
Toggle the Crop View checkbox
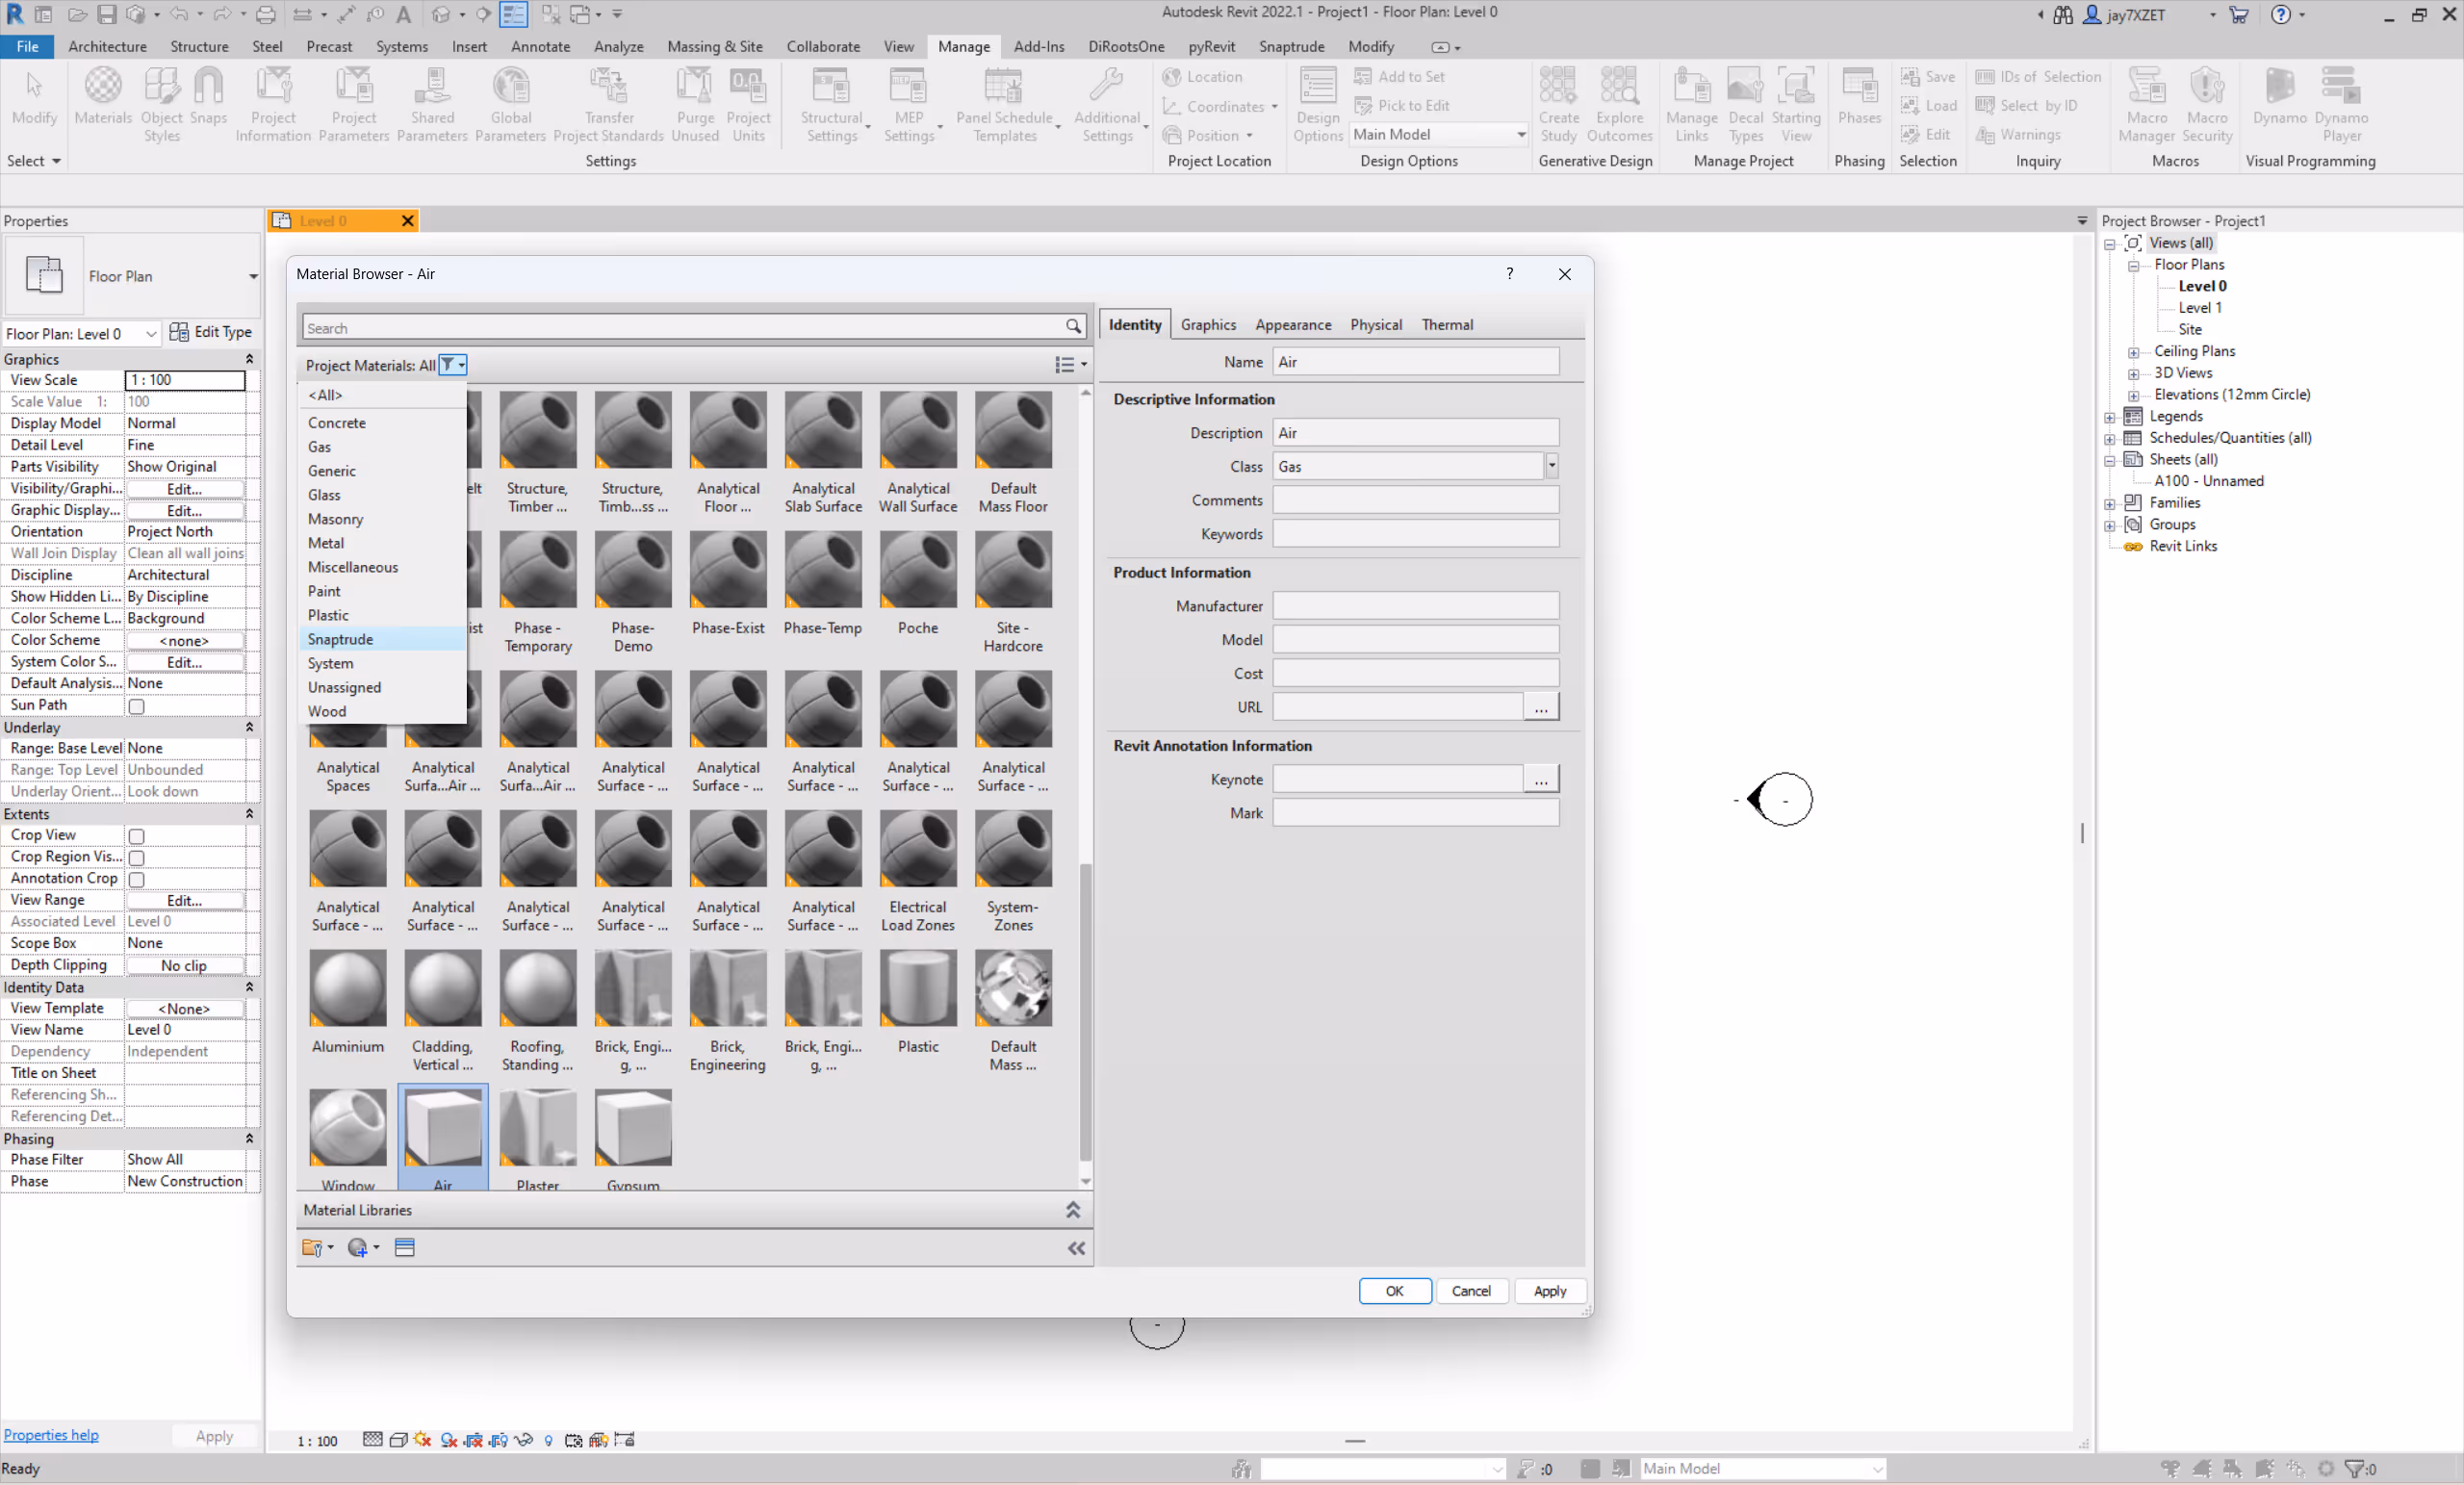pyautogui.click(x=137, y=836)
